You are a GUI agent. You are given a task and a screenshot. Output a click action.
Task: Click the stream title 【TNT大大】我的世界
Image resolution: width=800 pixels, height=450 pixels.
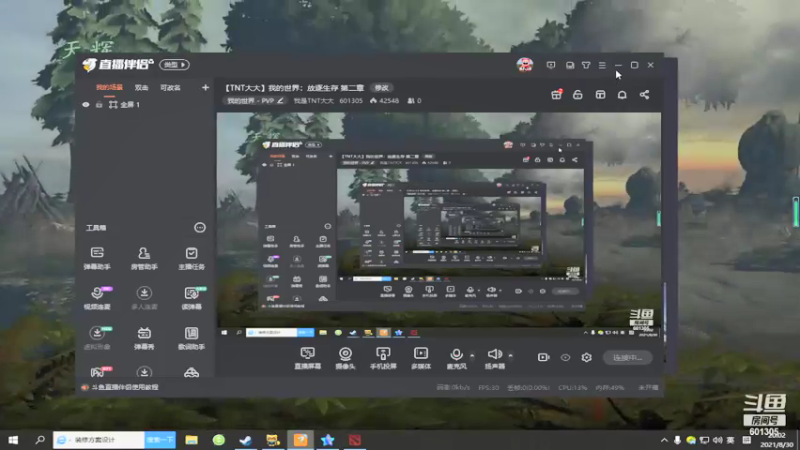click(x=294, y=88)
